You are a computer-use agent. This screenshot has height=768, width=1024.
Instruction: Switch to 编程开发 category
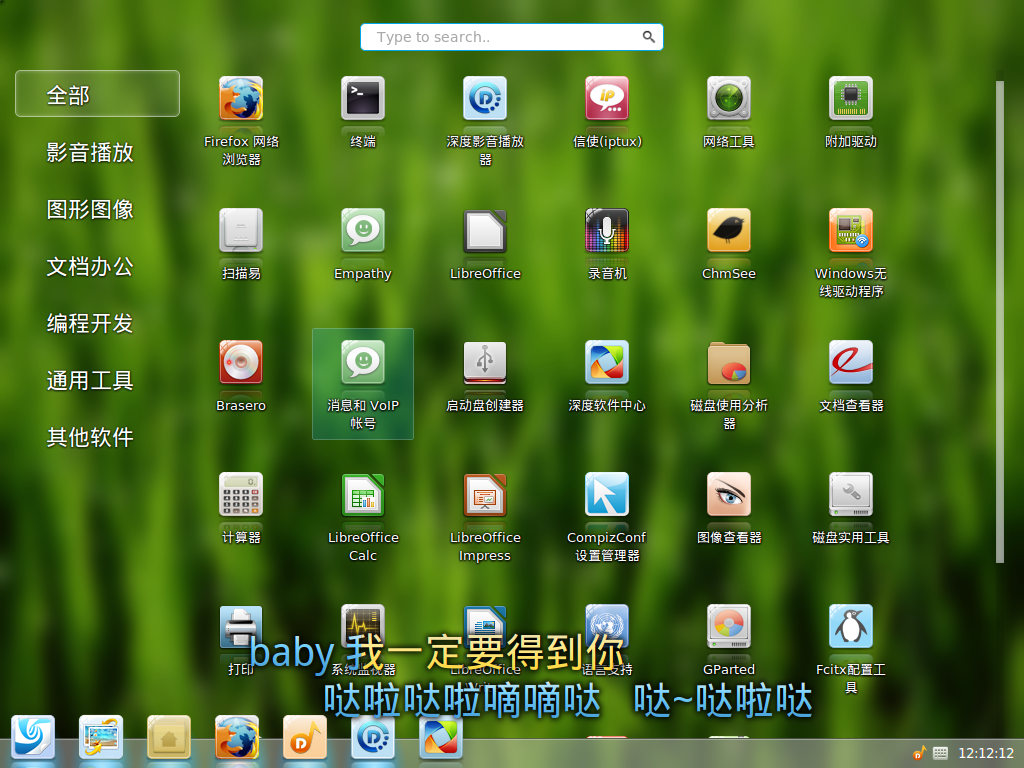coord(90,323)
